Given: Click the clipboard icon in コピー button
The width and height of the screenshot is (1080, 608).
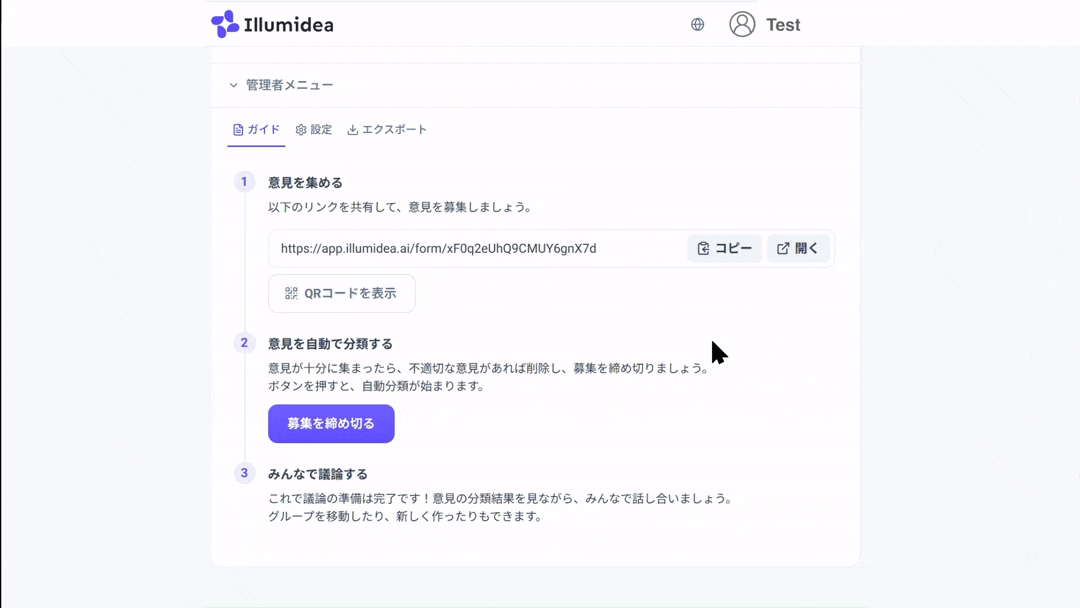Looking at the screenshot, I should tap(704, 249).
